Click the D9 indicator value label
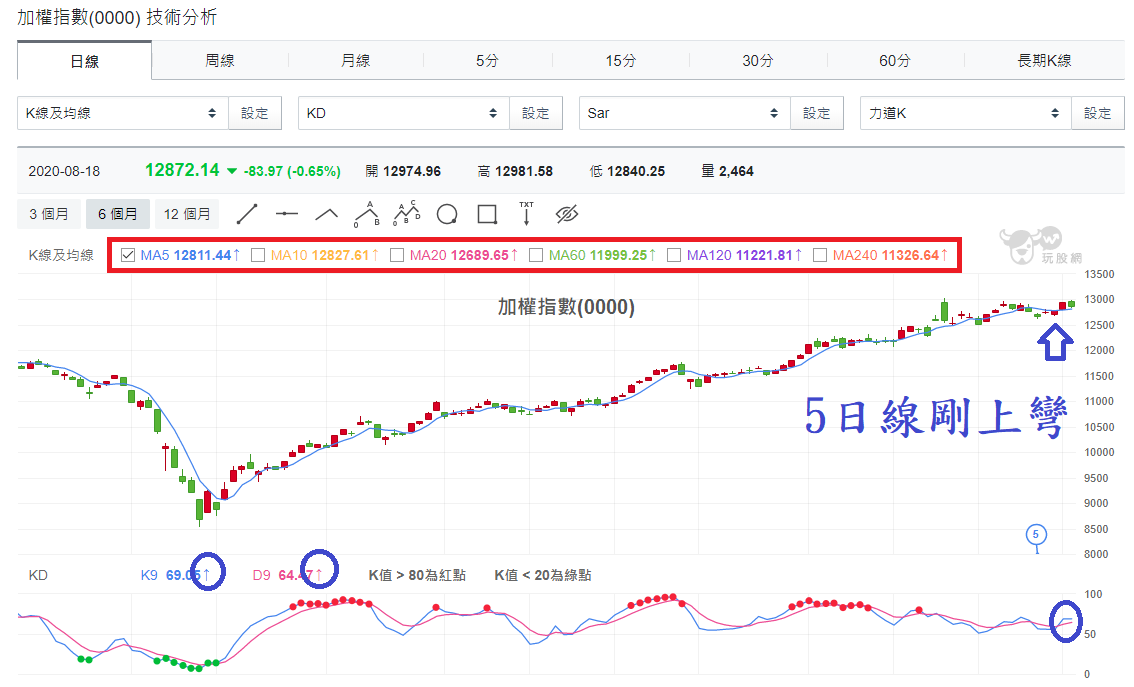The width and height of the screenshot is (1134, 687). pos(286,576)
